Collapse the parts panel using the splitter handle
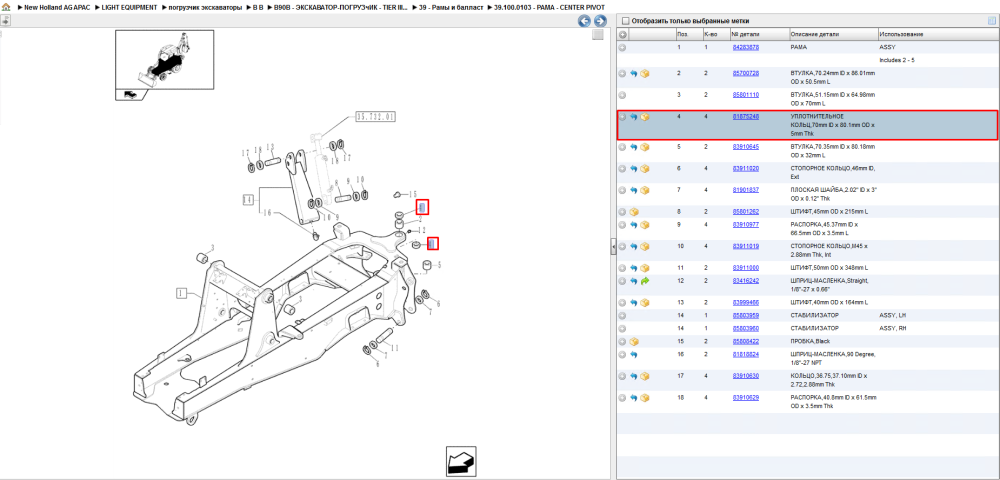Image resolution: width=1000 pixels, height=480 pixels. coord(613,246)
